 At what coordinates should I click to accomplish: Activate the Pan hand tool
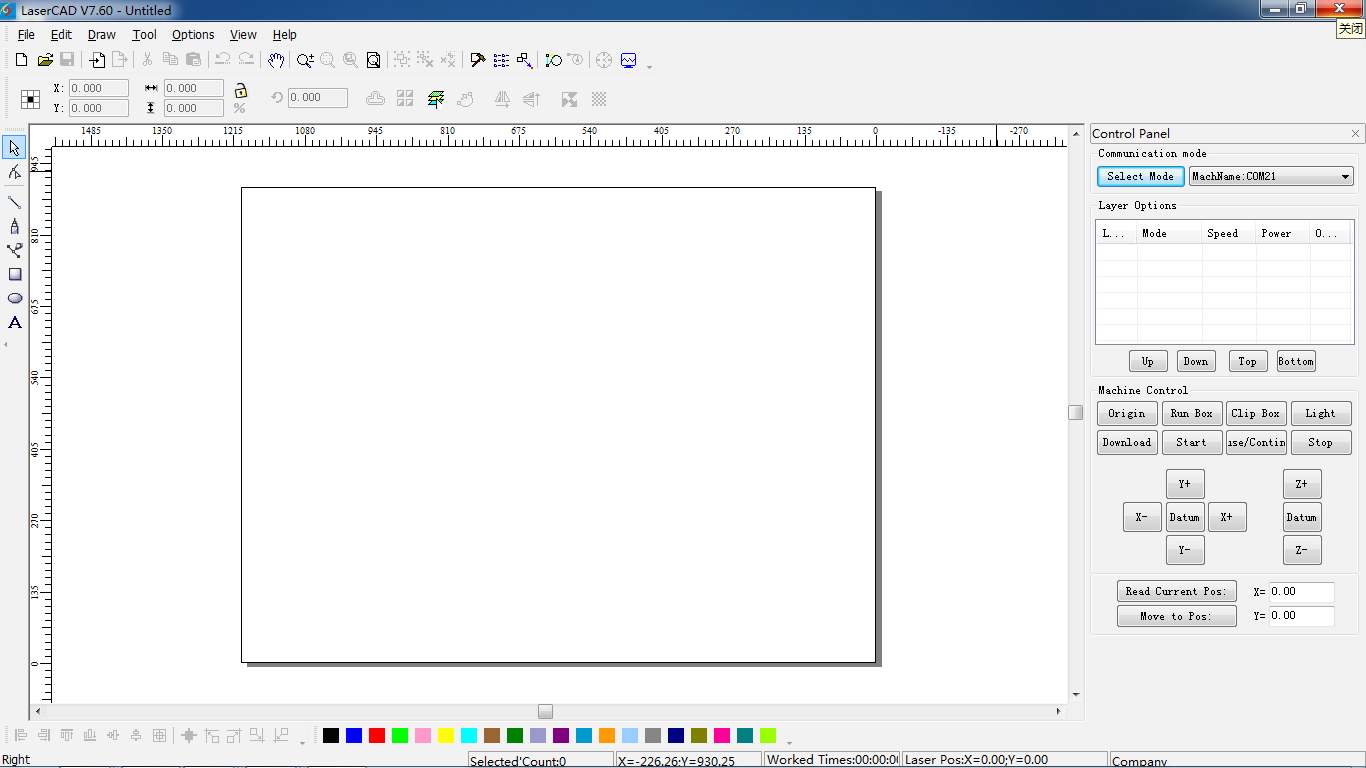[x=276, y=60]
